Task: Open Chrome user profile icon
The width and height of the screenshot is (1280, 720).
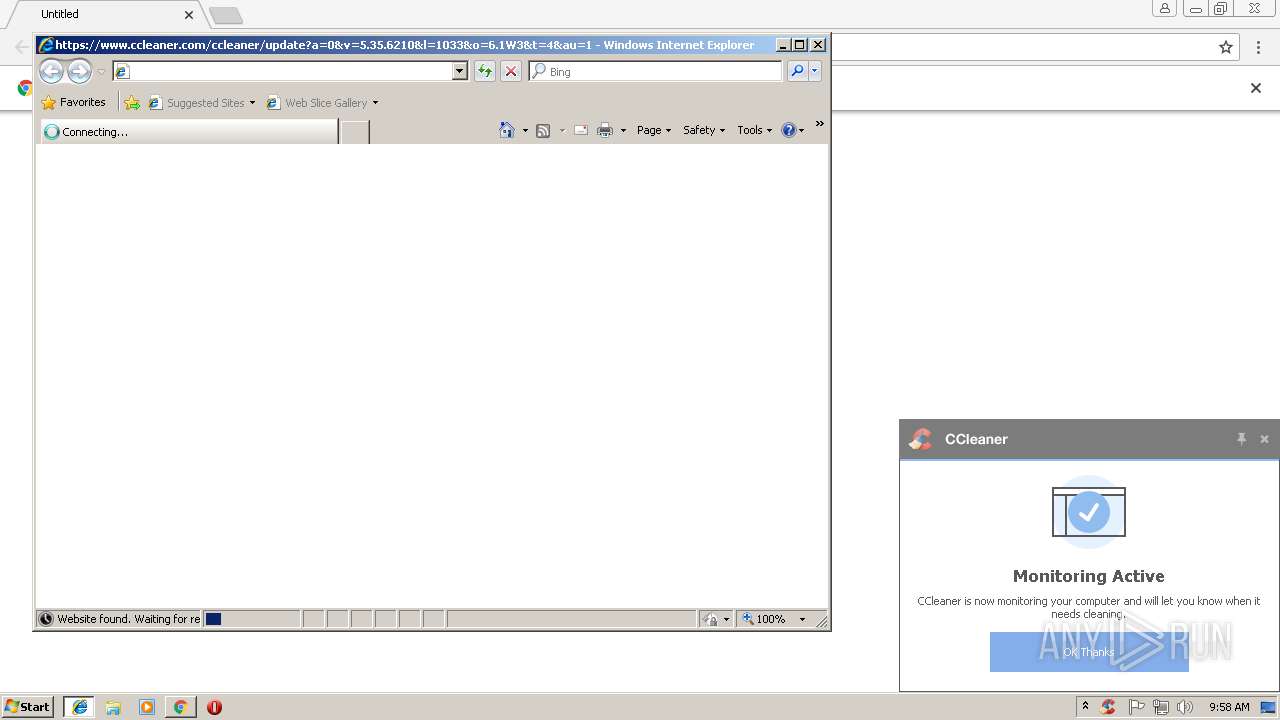Action: (1165, 9)
